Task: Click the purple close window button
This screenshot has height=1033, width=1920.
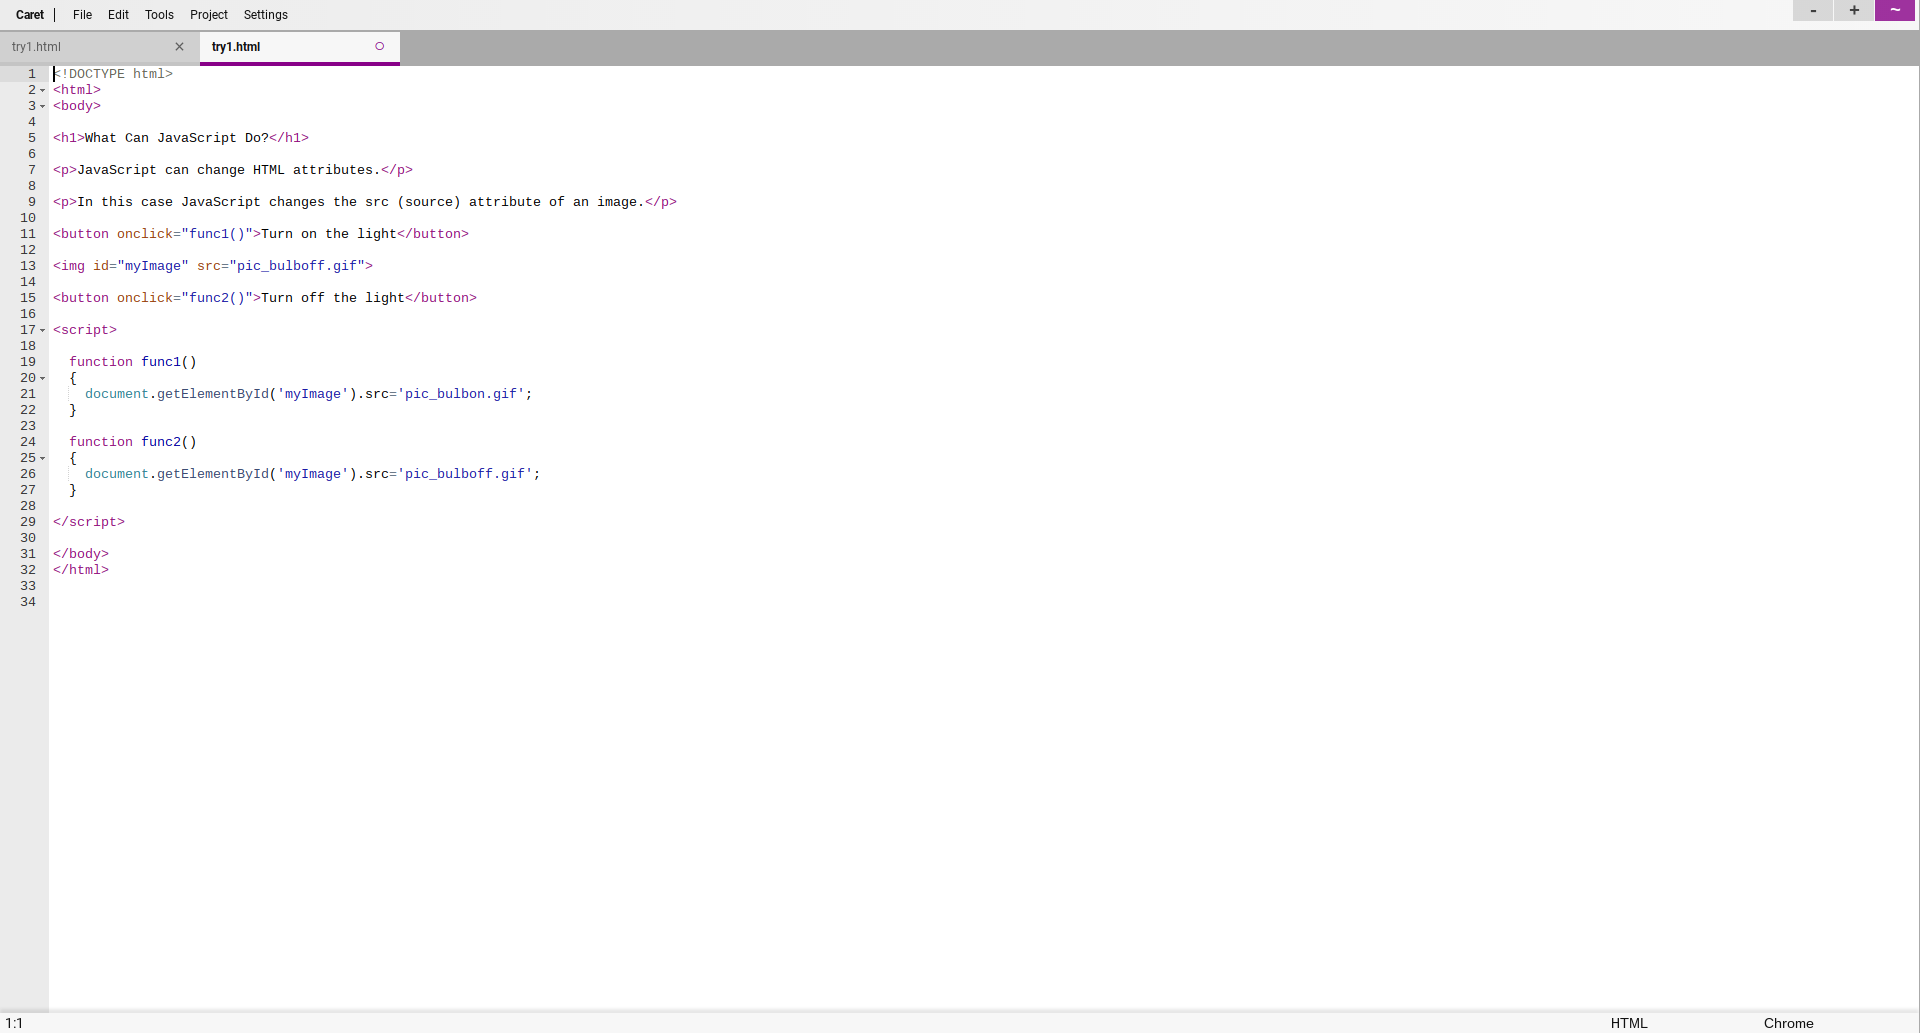Action: coord(1895,10)
